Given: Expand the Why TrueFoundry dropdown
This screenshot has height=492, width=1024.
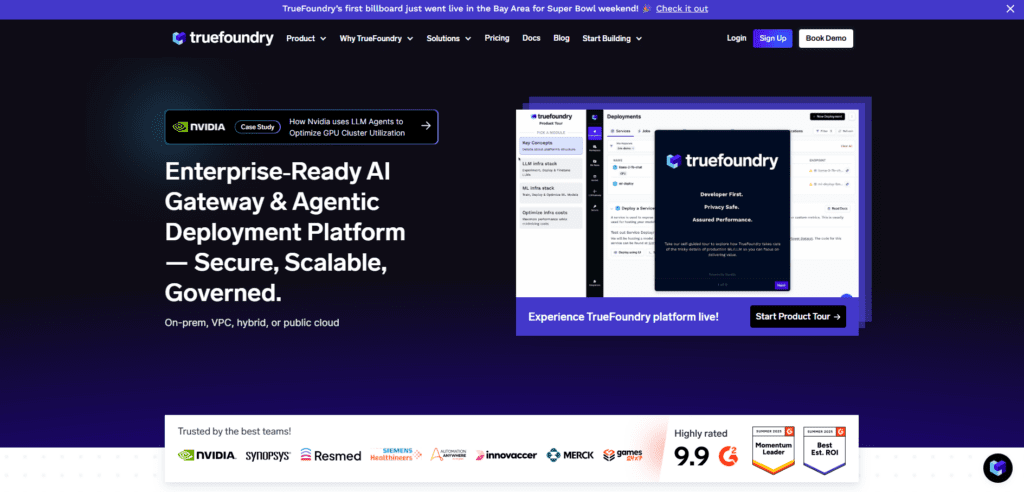Looking at the screenshot, I should pyautogui.click(x=376, y=39).
